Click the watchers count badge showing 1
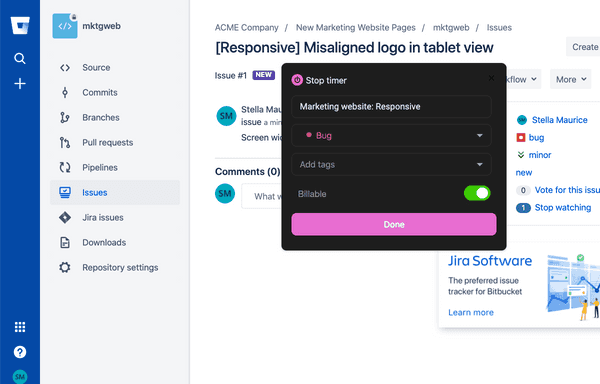 tap(523, 208)
